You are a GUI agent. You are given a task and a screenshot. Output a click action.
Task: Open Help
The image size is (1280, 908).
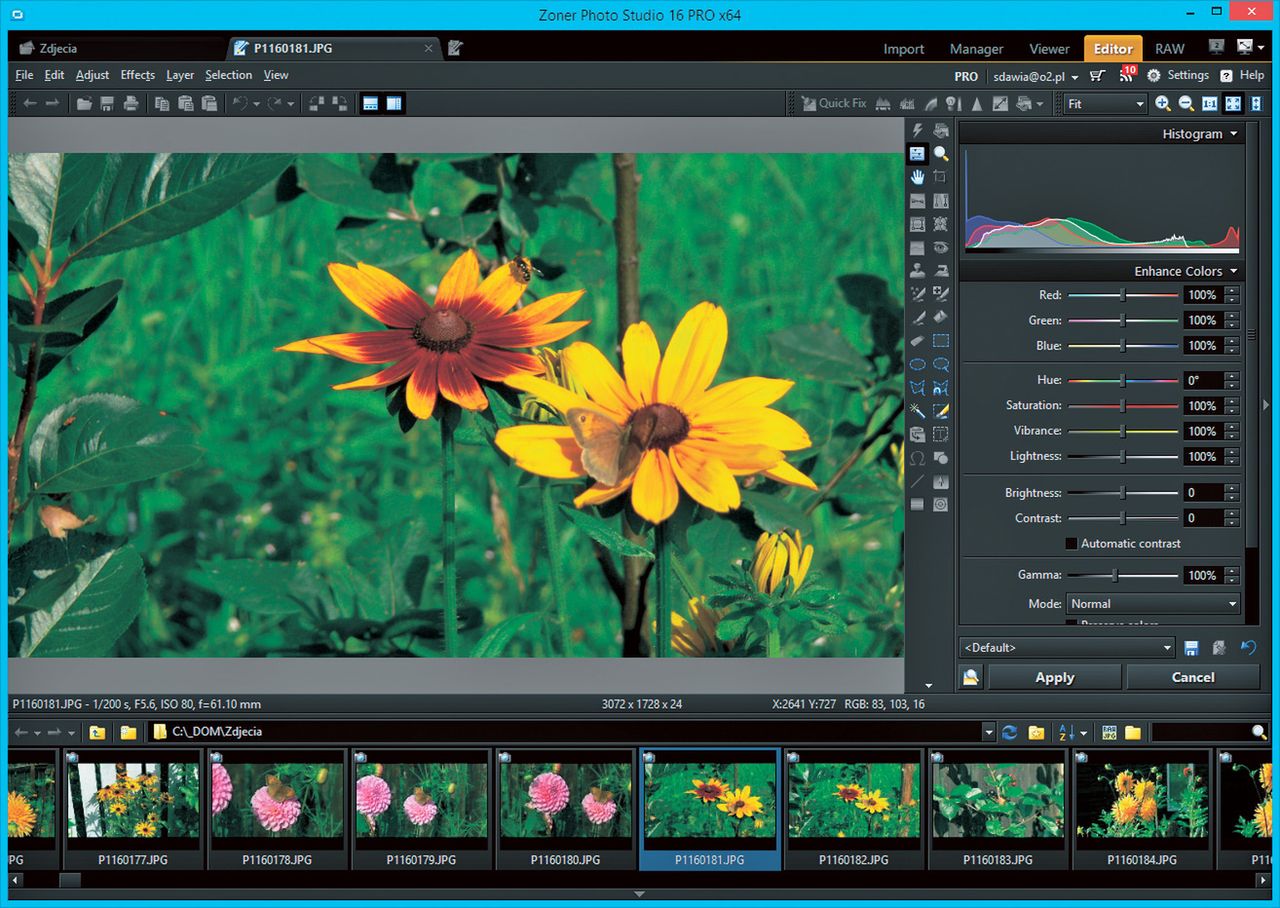1241,76
